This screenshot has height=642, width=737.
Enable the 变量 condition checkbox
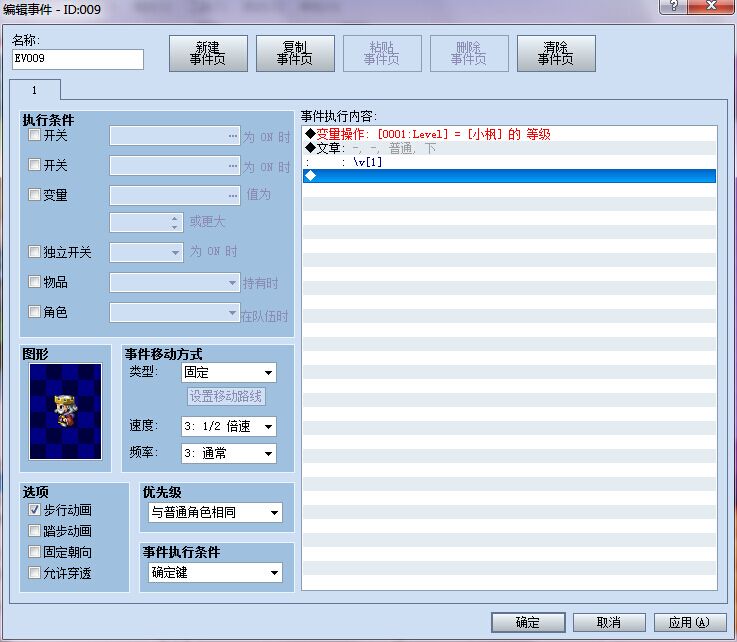[34, 195]
